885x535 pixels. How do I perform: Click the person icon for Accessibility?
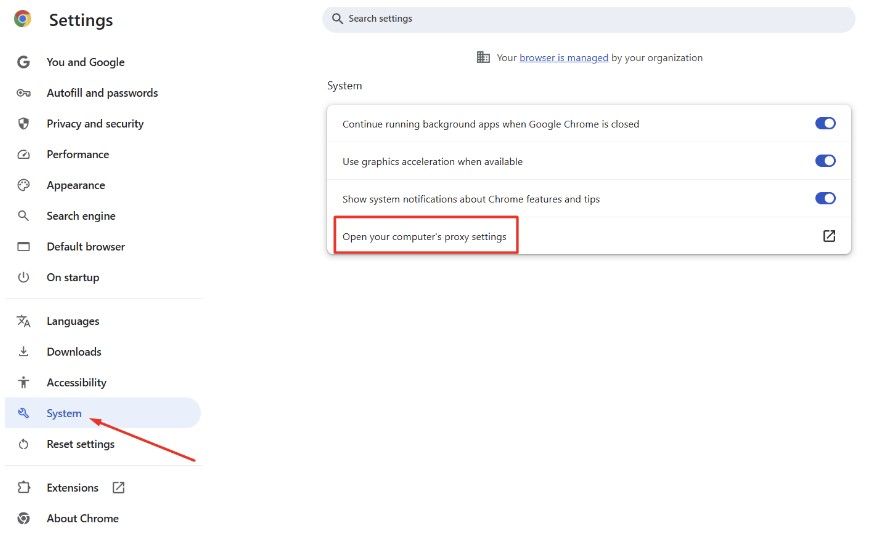(23, 382)
